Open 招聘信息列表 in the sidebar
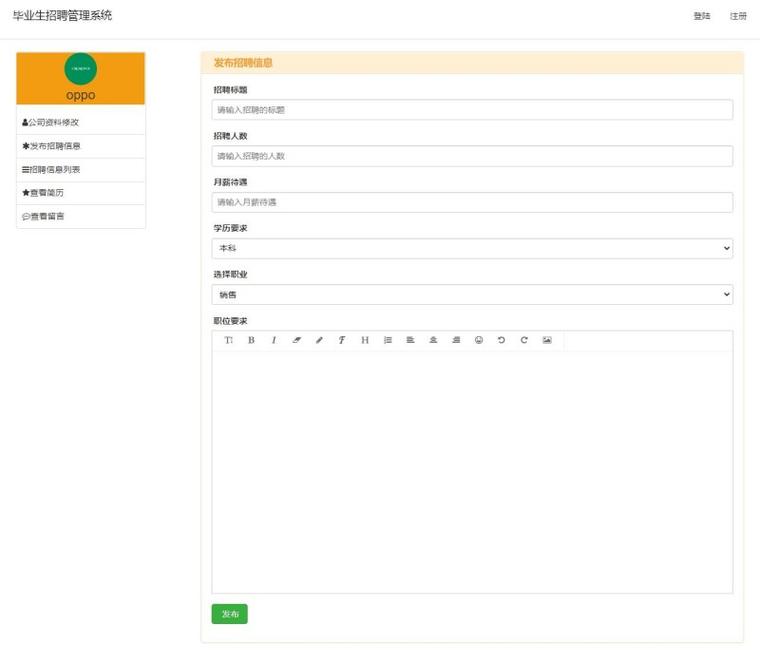Viewport: 760px width, 663px height. coord(81,170)
